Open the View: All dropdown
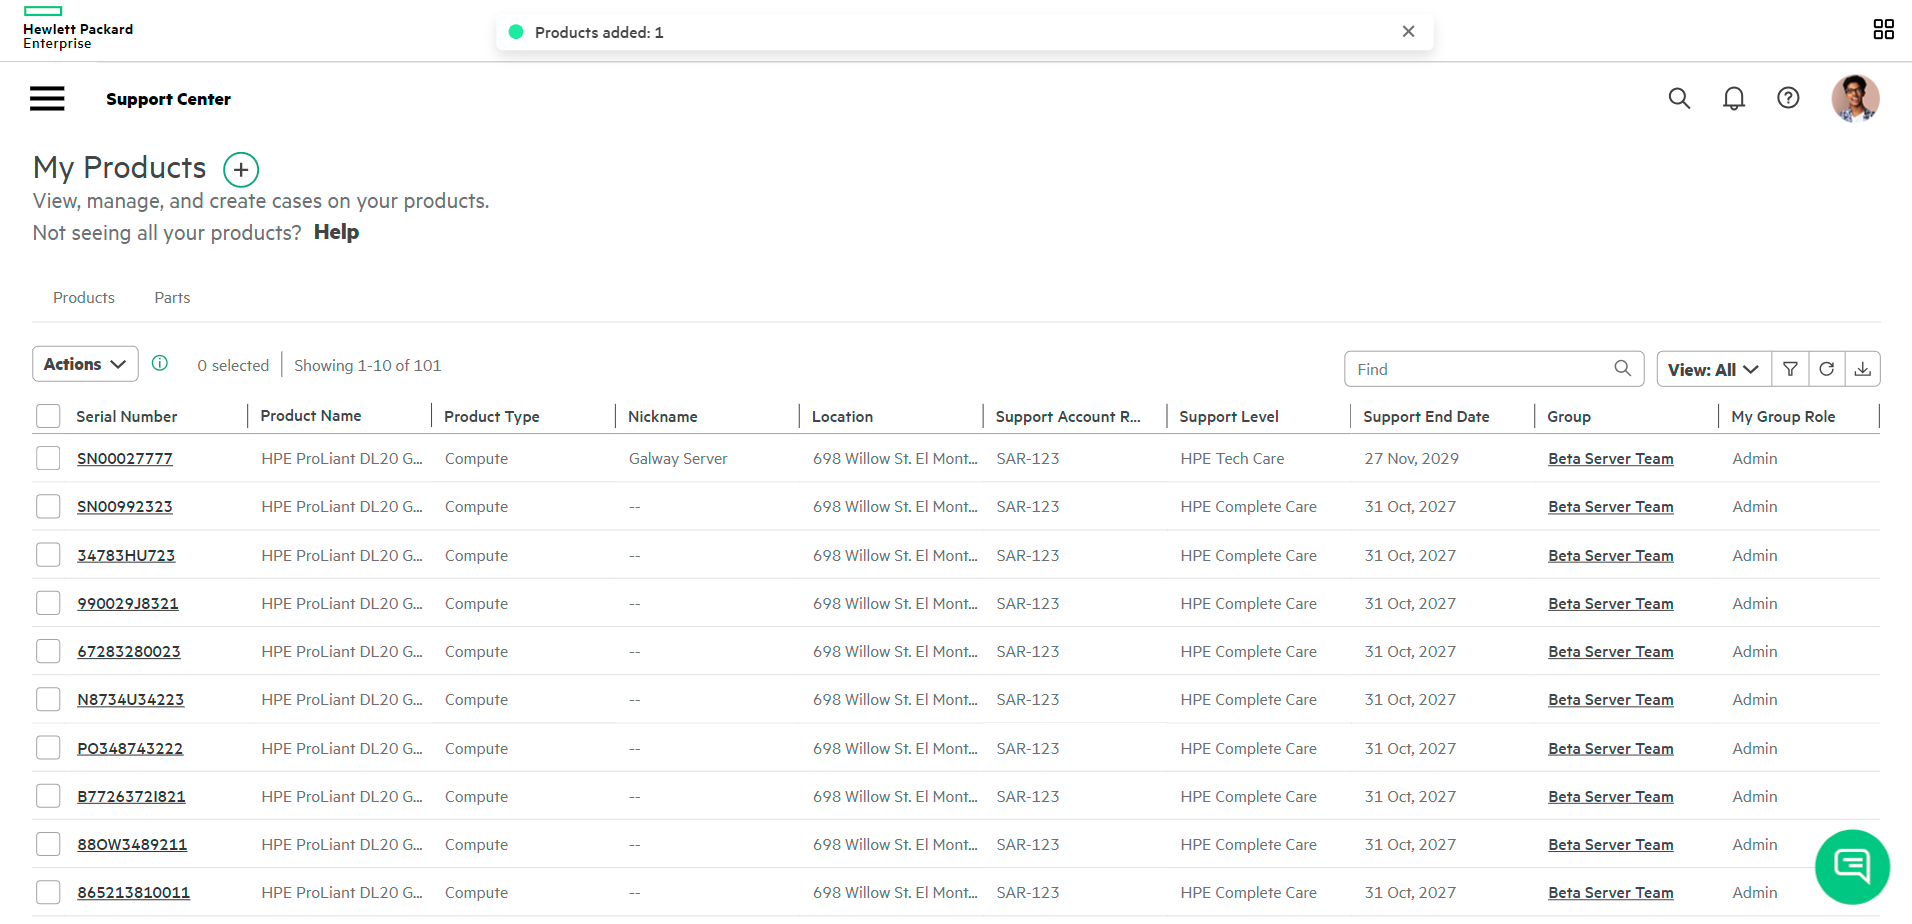The width and height of the screenshot is (1912, 924). click(x=1713, y=369)
